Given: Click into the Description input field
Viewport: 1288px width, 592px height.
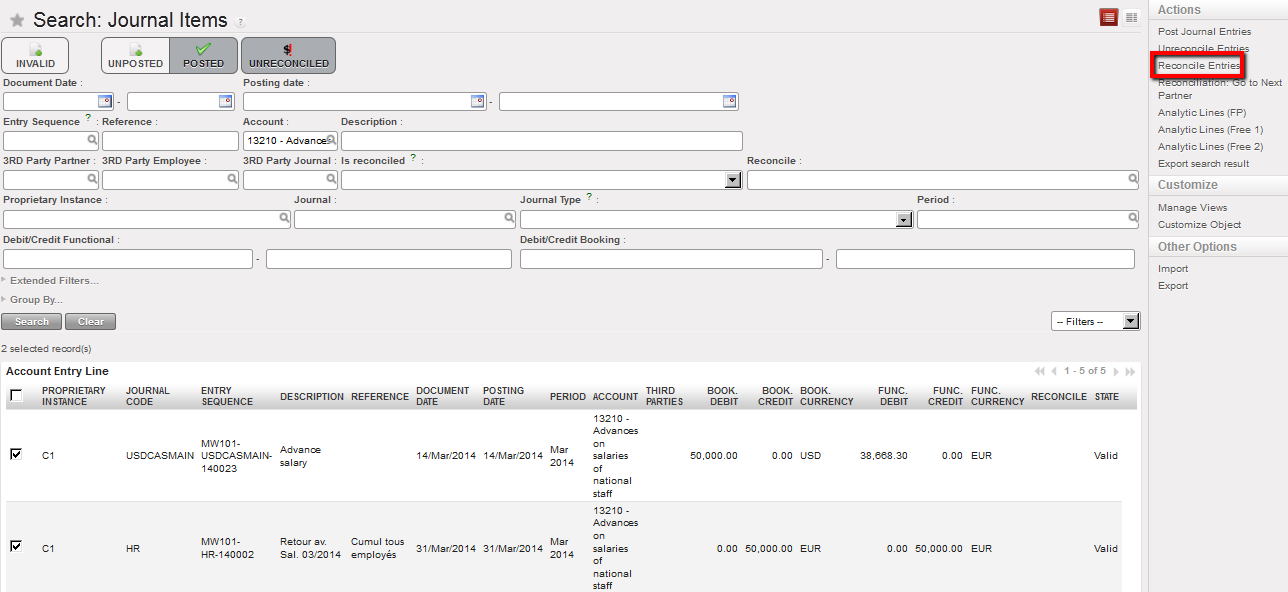Looking at the screenshot, I should 541,141.
